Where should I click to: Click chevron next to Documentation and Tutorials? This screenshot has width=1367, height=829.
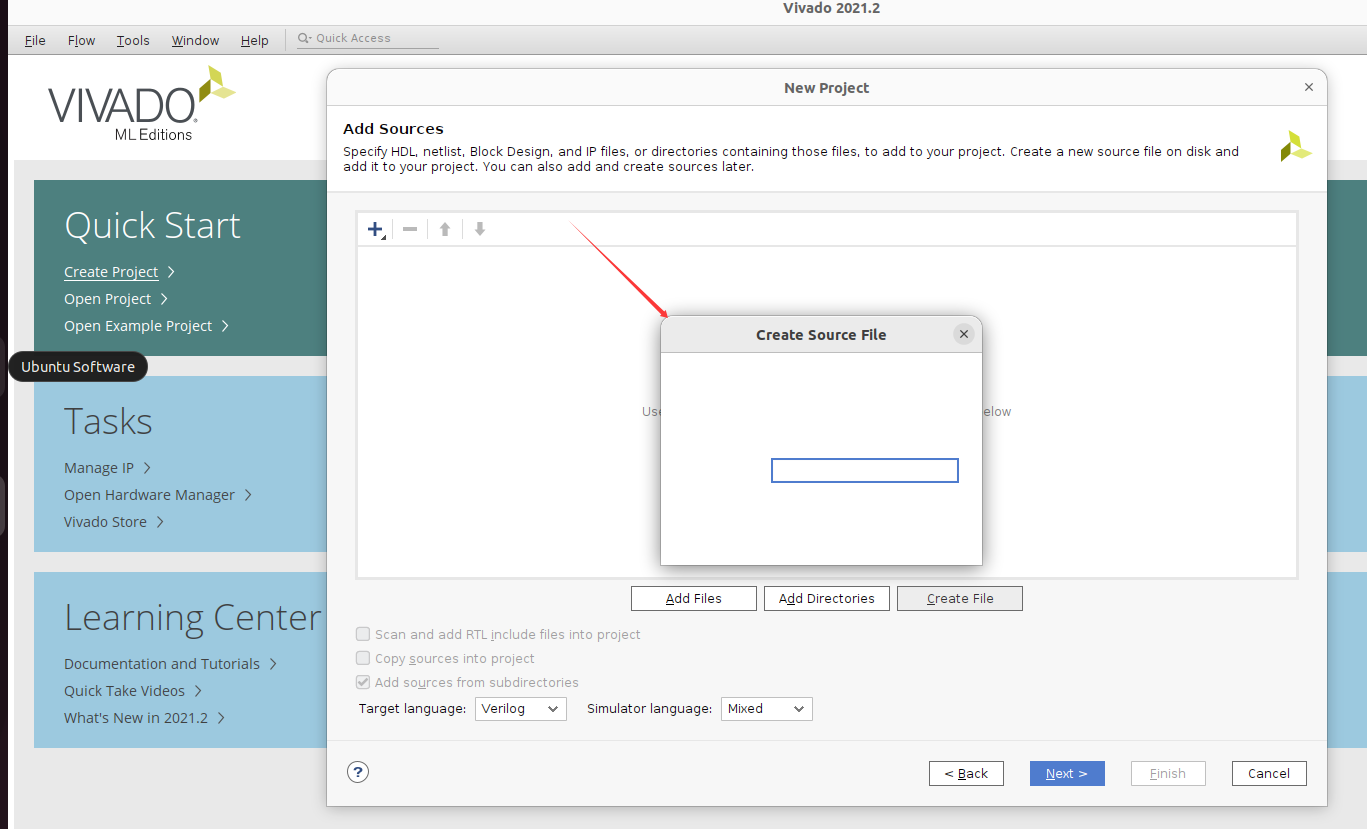click(x=273, y=664)
